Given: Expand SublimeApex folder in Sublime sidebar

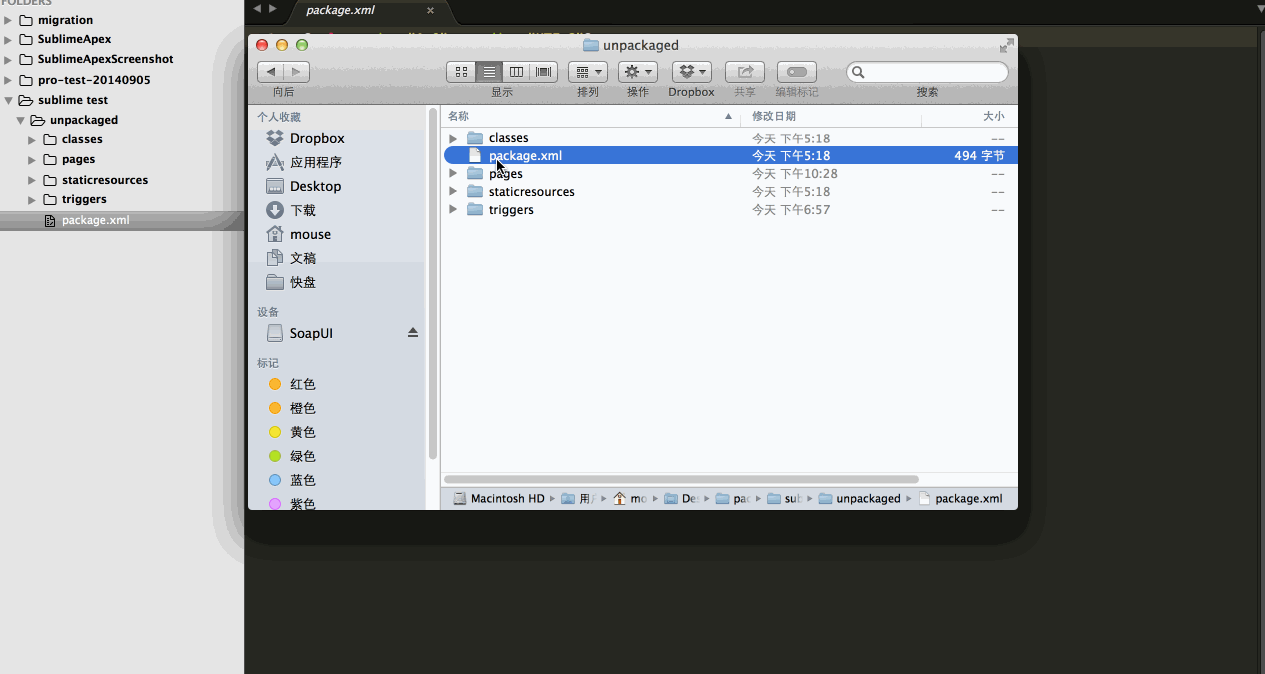Looking at the screenshot, I should pyautogui.click(x=8, y=40).
